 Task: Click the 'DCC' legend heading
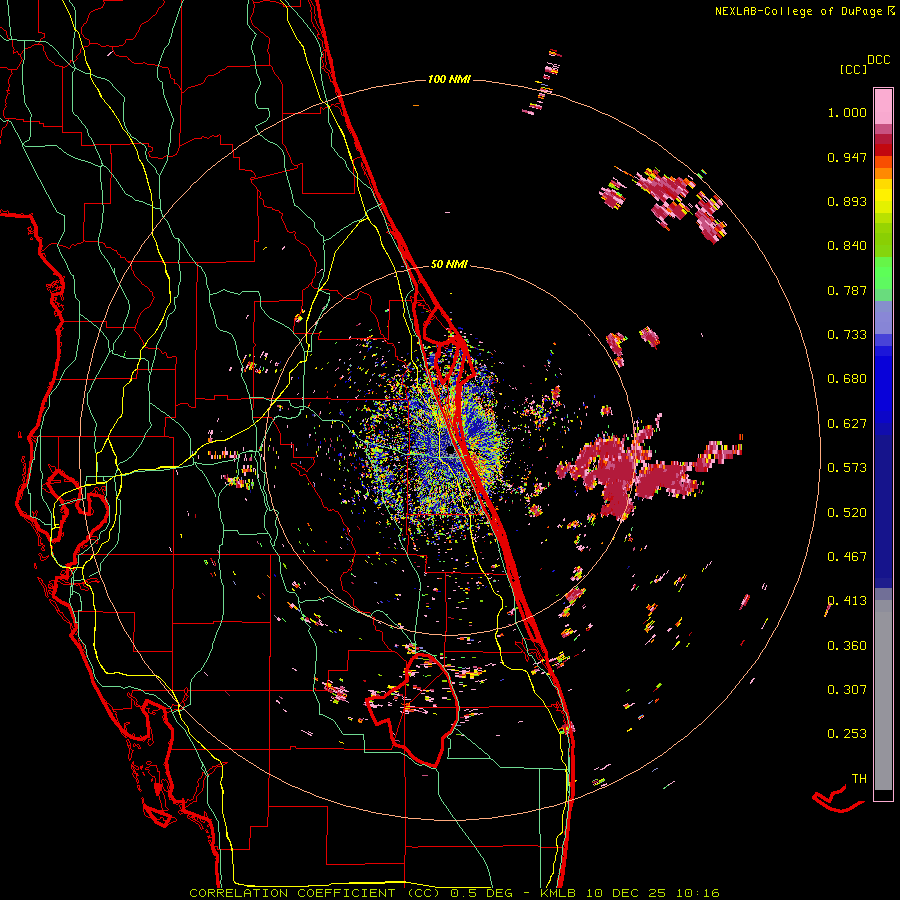click(878, 60)
